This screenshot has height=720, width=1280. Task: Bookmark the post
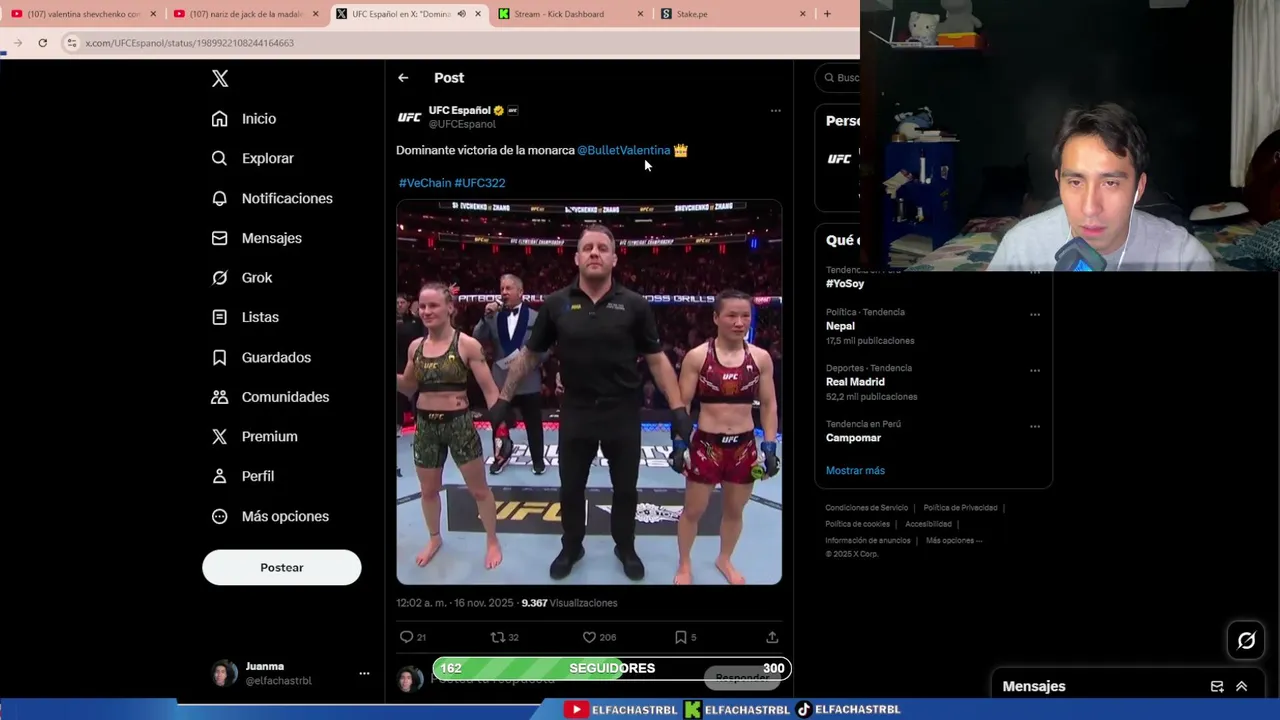680,637
